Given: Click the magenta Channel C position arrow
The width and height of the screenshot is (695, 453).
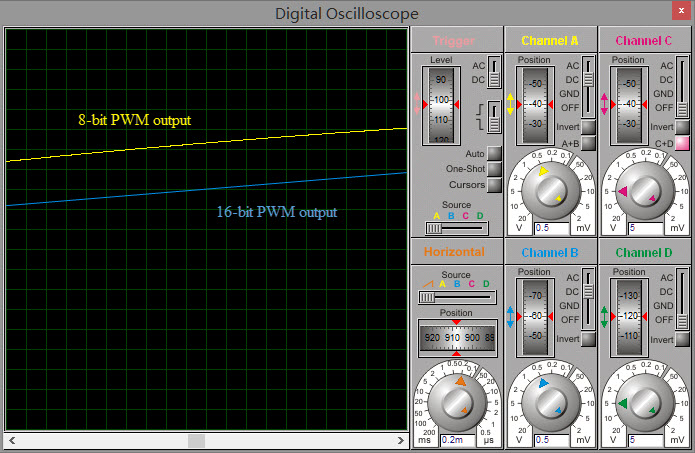Looking at the screenshot, I should coord(604,104).
